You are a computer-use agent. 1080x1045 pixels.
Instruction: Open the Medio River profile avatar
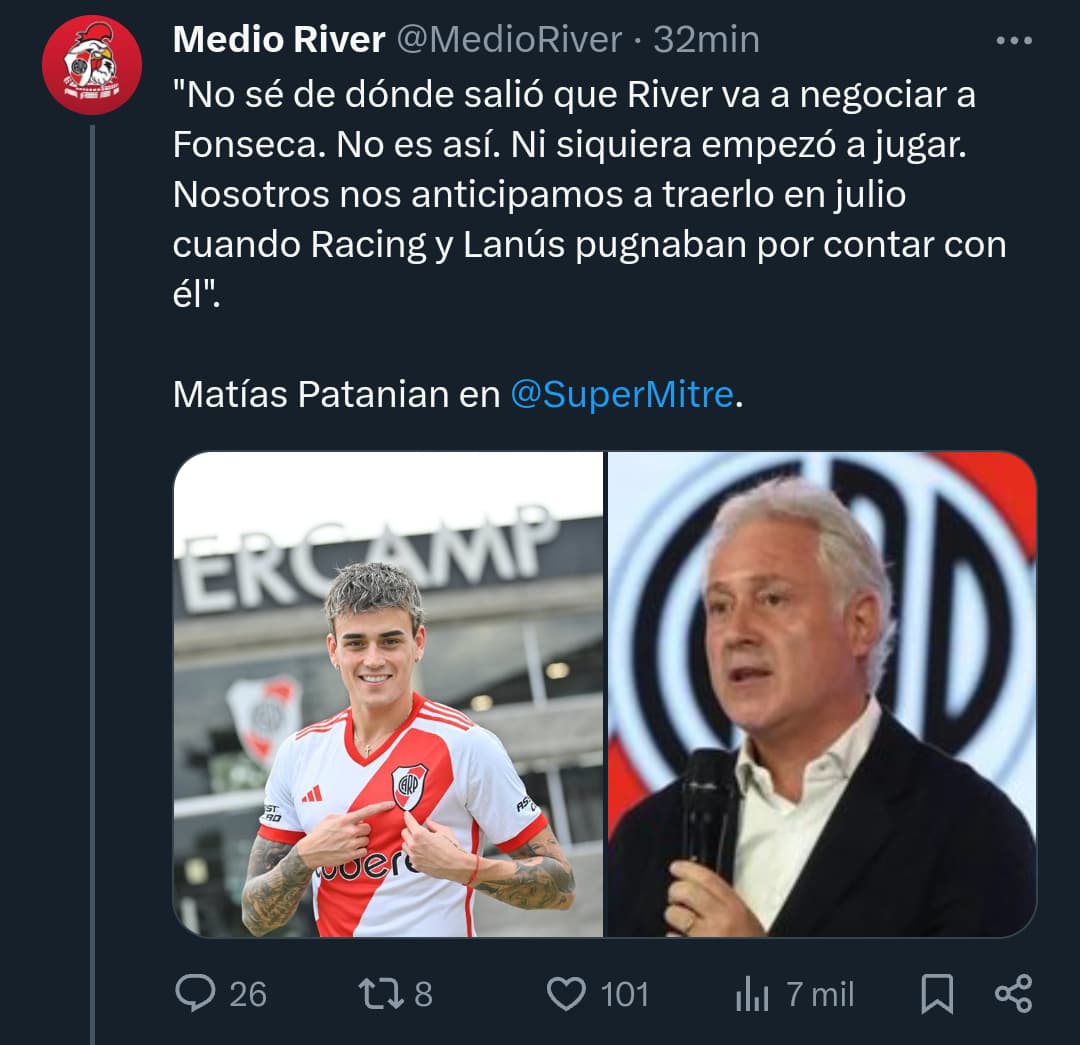[92, 64]
